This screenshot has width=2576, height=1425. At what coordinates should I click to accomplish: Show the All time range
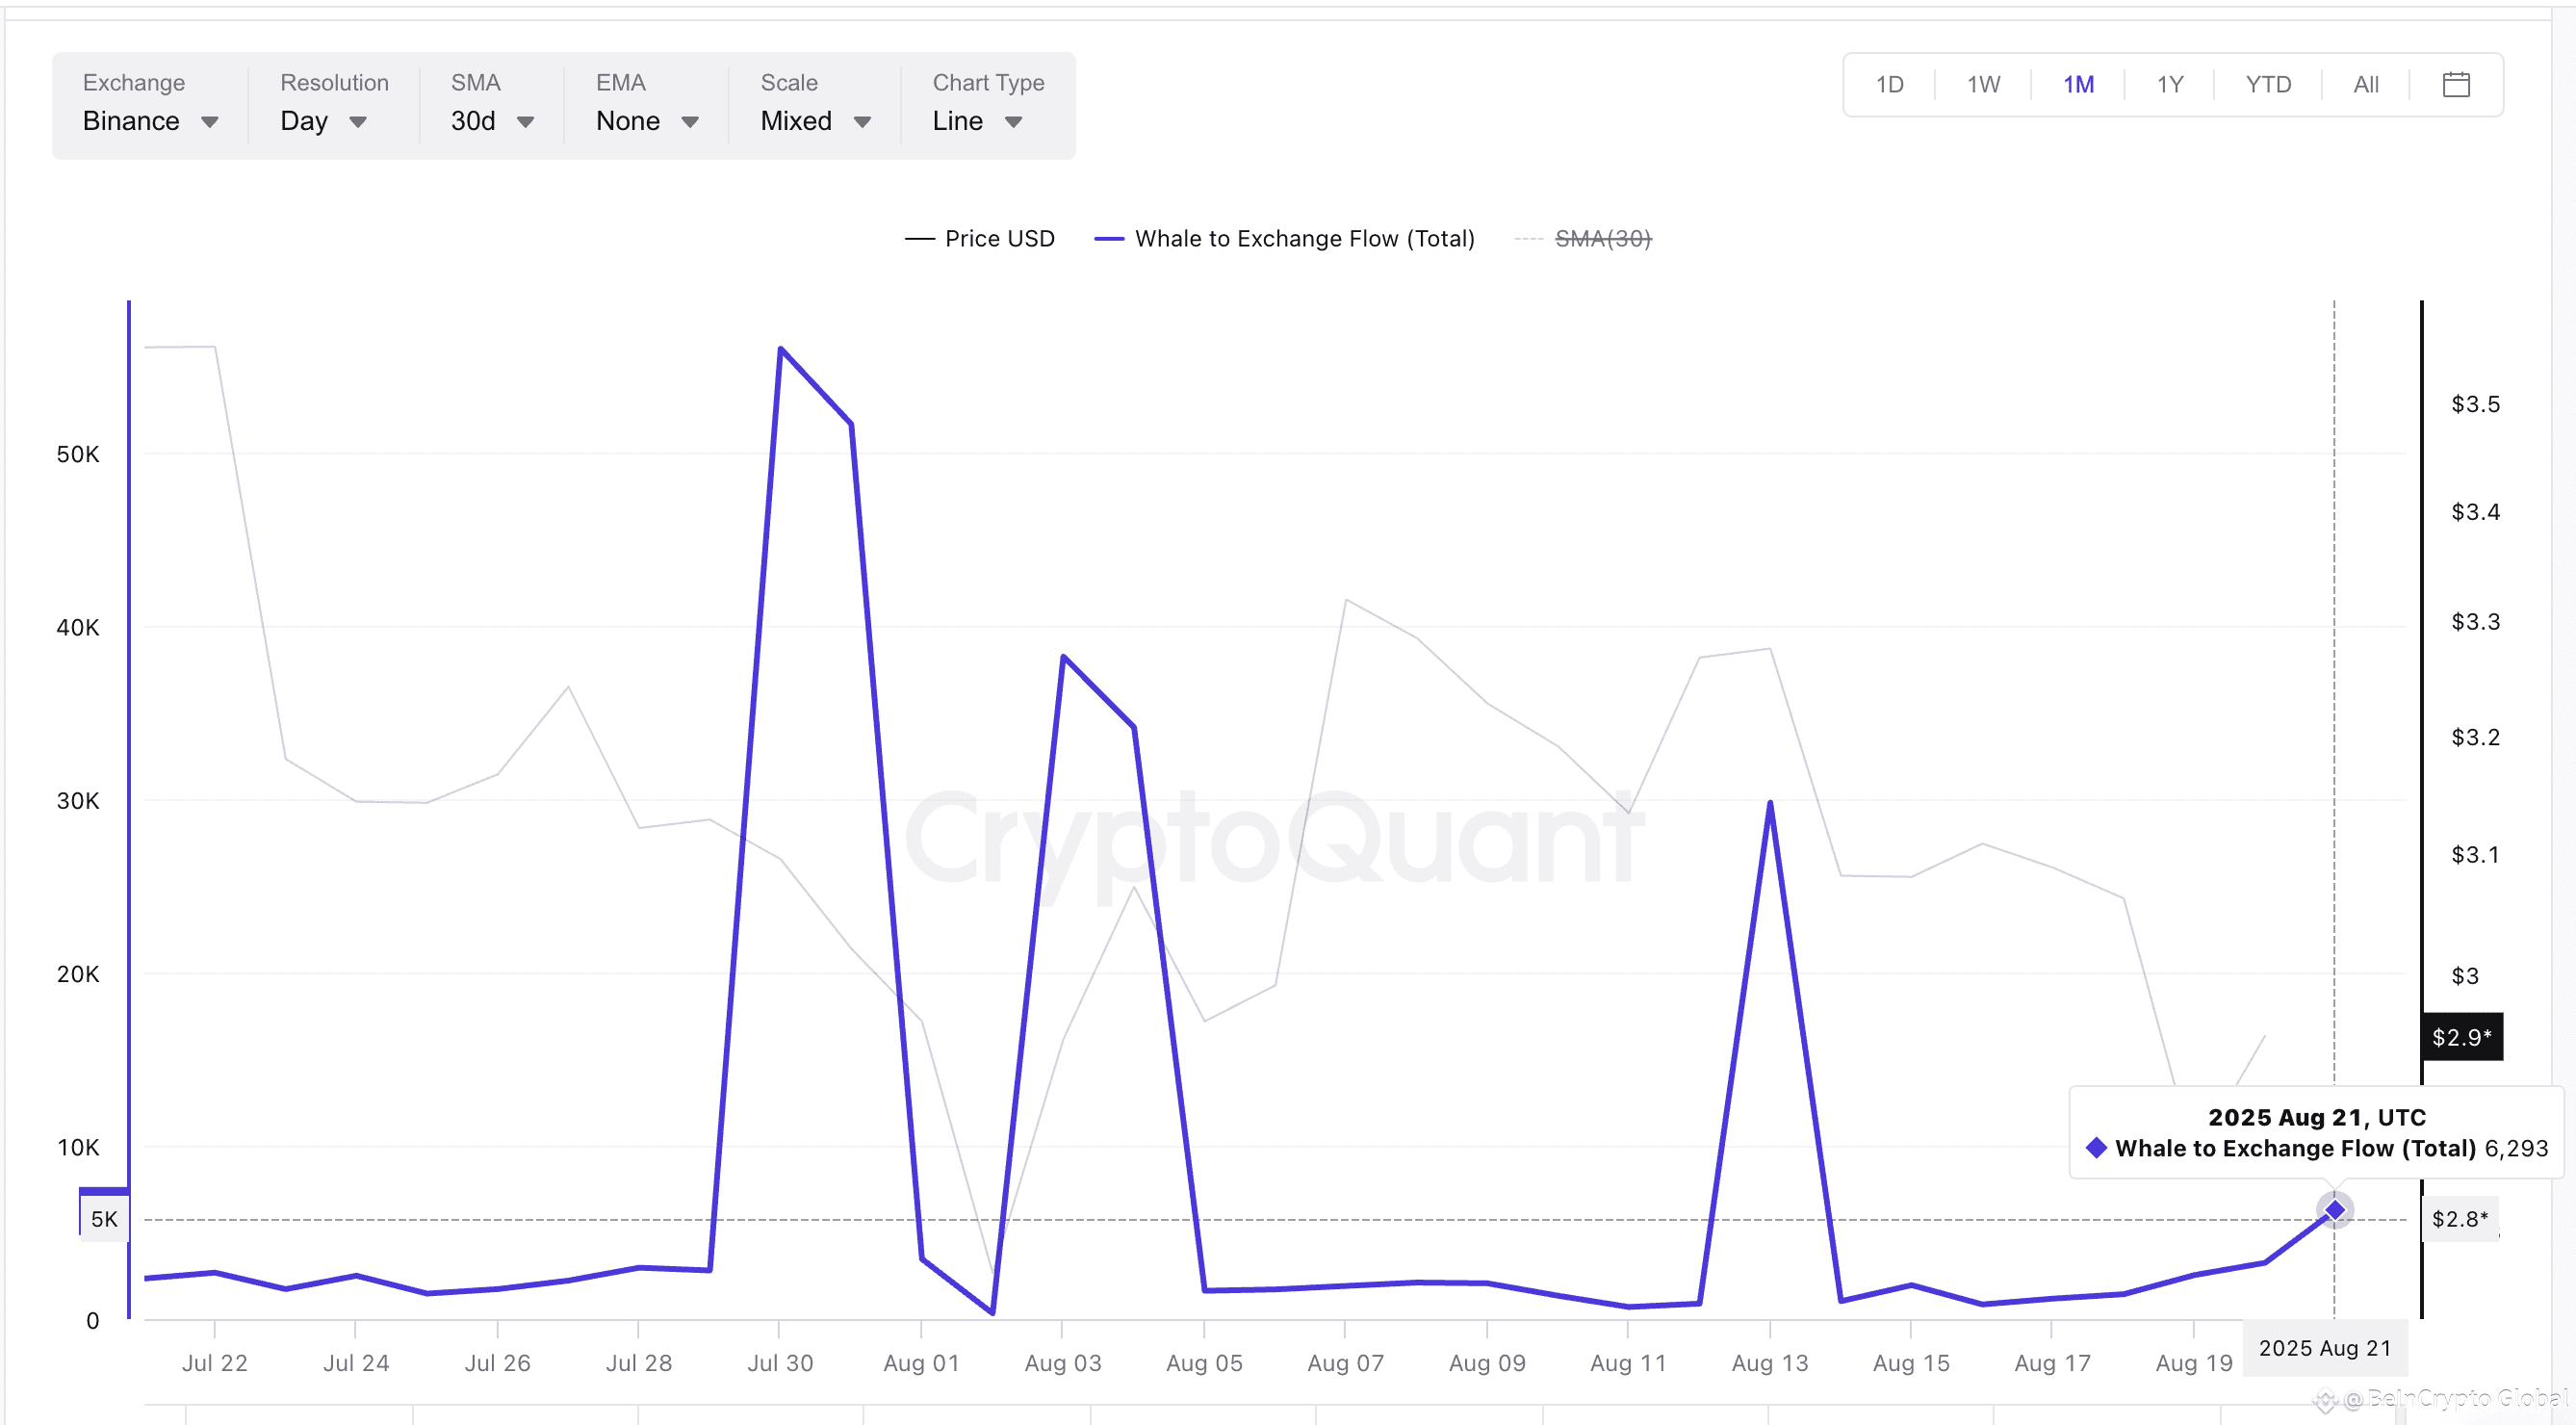pos(2365,85)
